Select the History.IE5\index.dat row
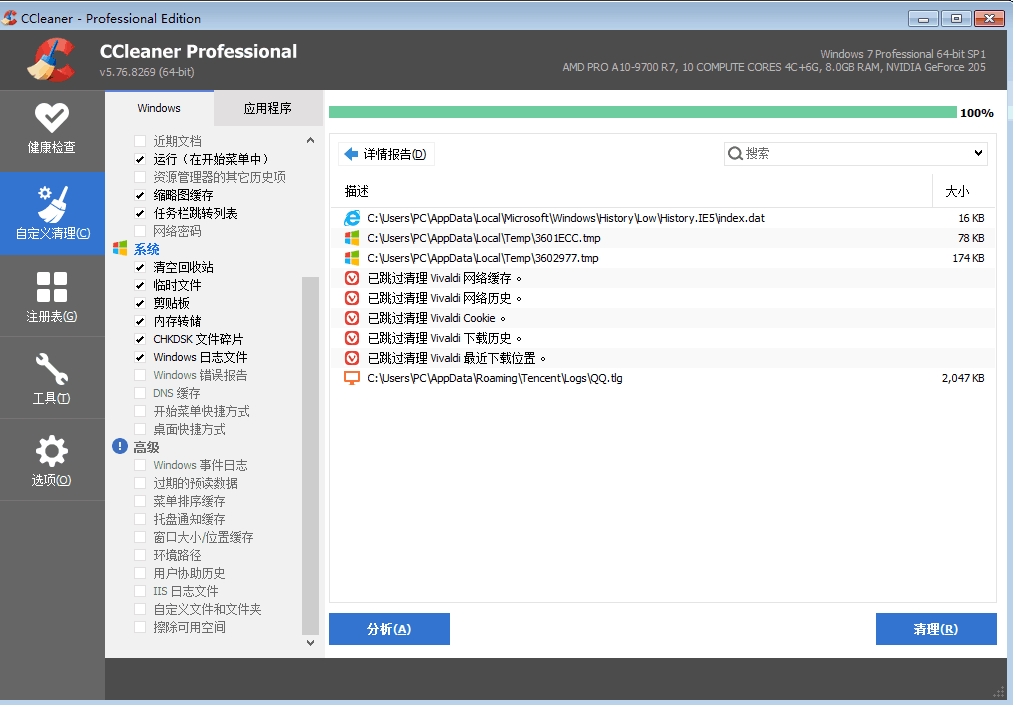 663,218
